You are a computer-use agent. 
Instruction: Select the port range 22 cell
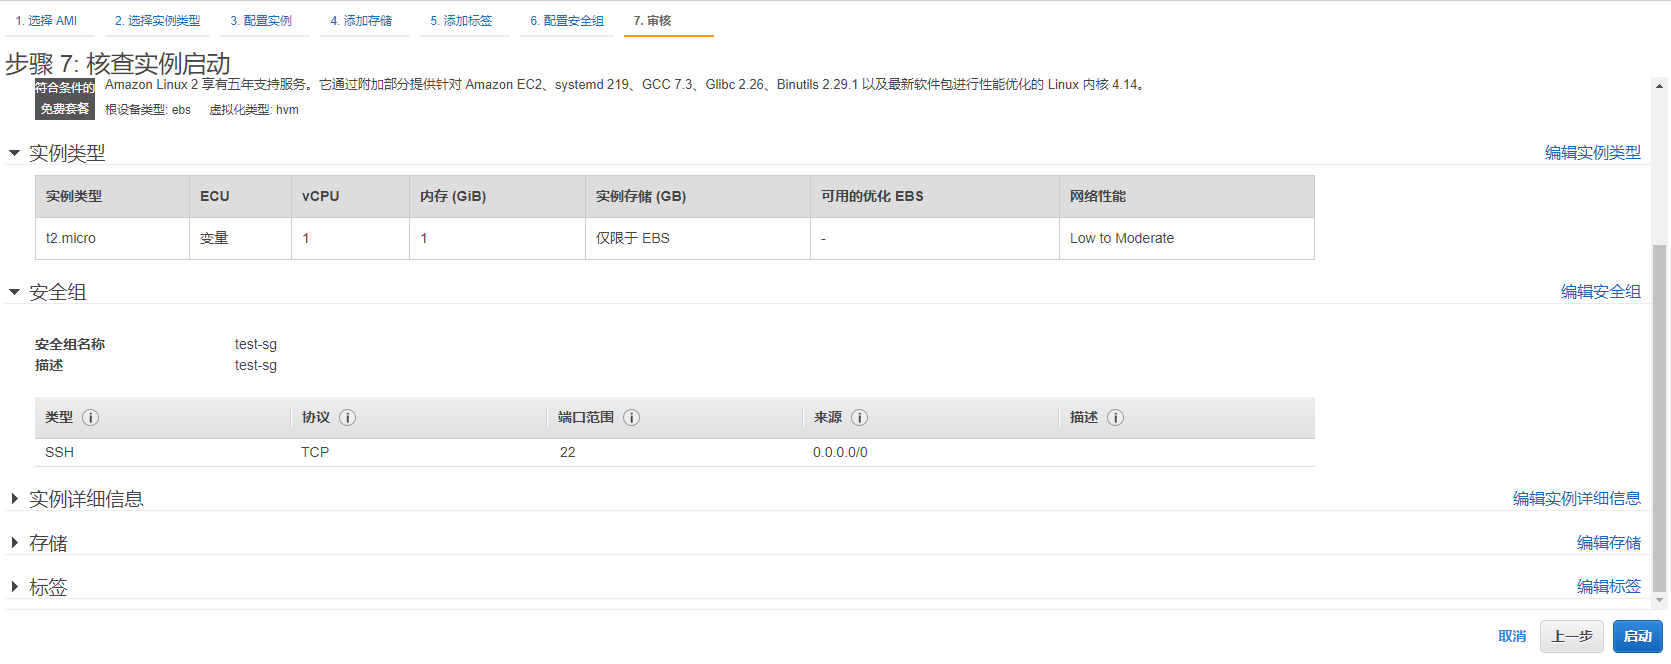point(567,453)
